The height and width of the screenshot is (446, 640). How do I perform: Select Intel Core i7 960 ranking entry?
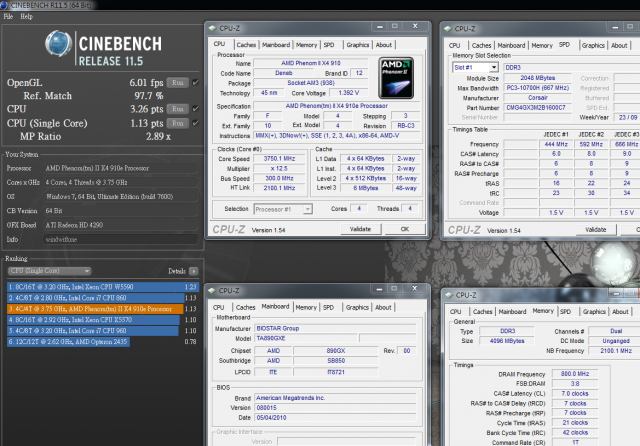click(93, 331)
